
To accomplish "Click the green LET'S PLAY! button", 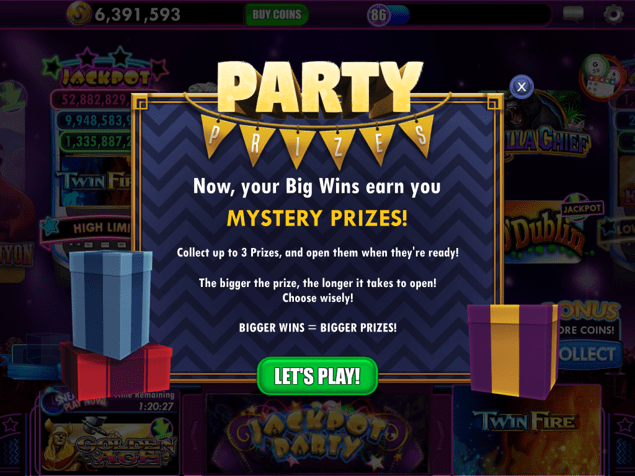I will (x=318, y=376).
